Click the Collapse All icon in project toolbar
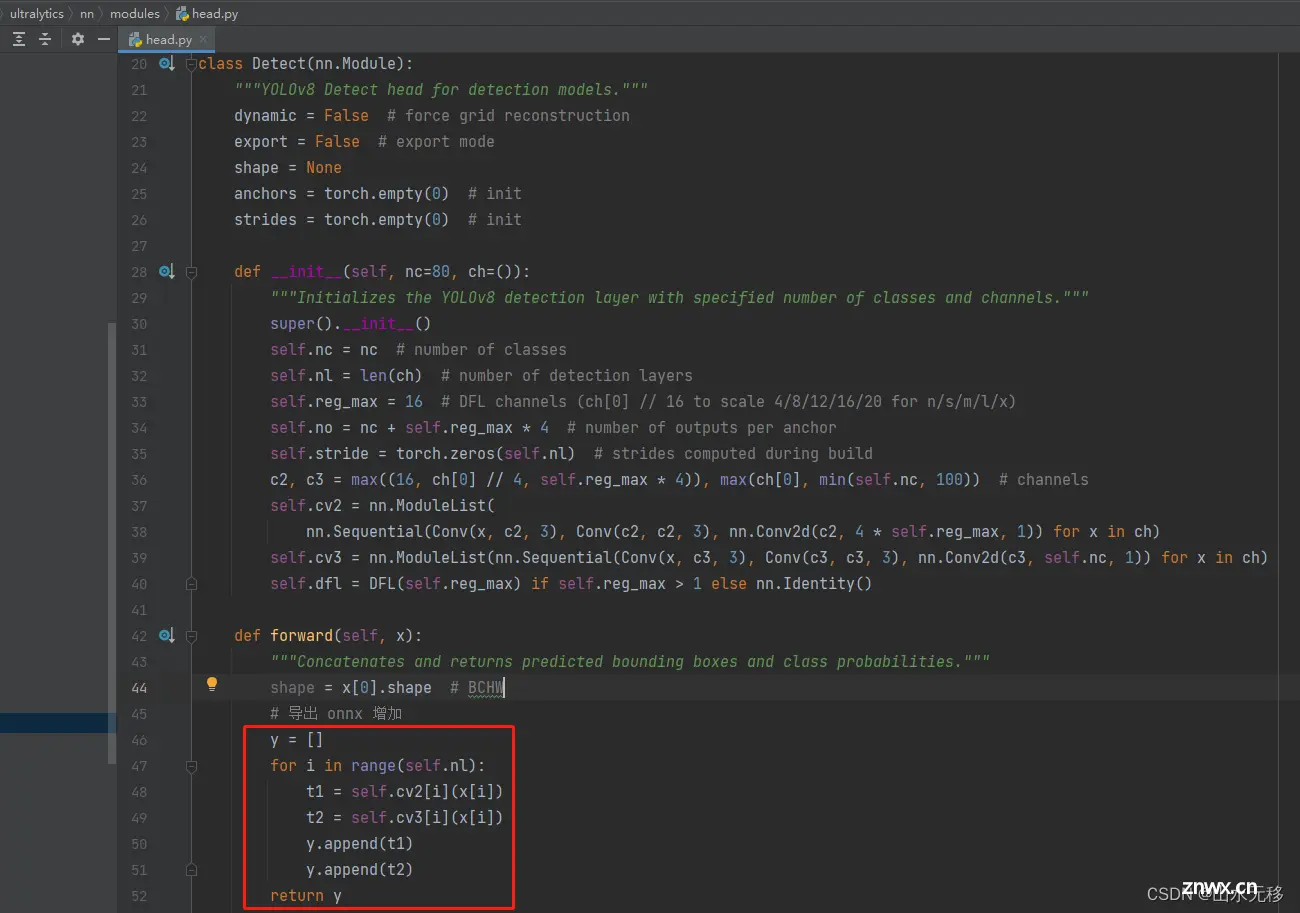The image size is (1300, 913). click(45, 39)
